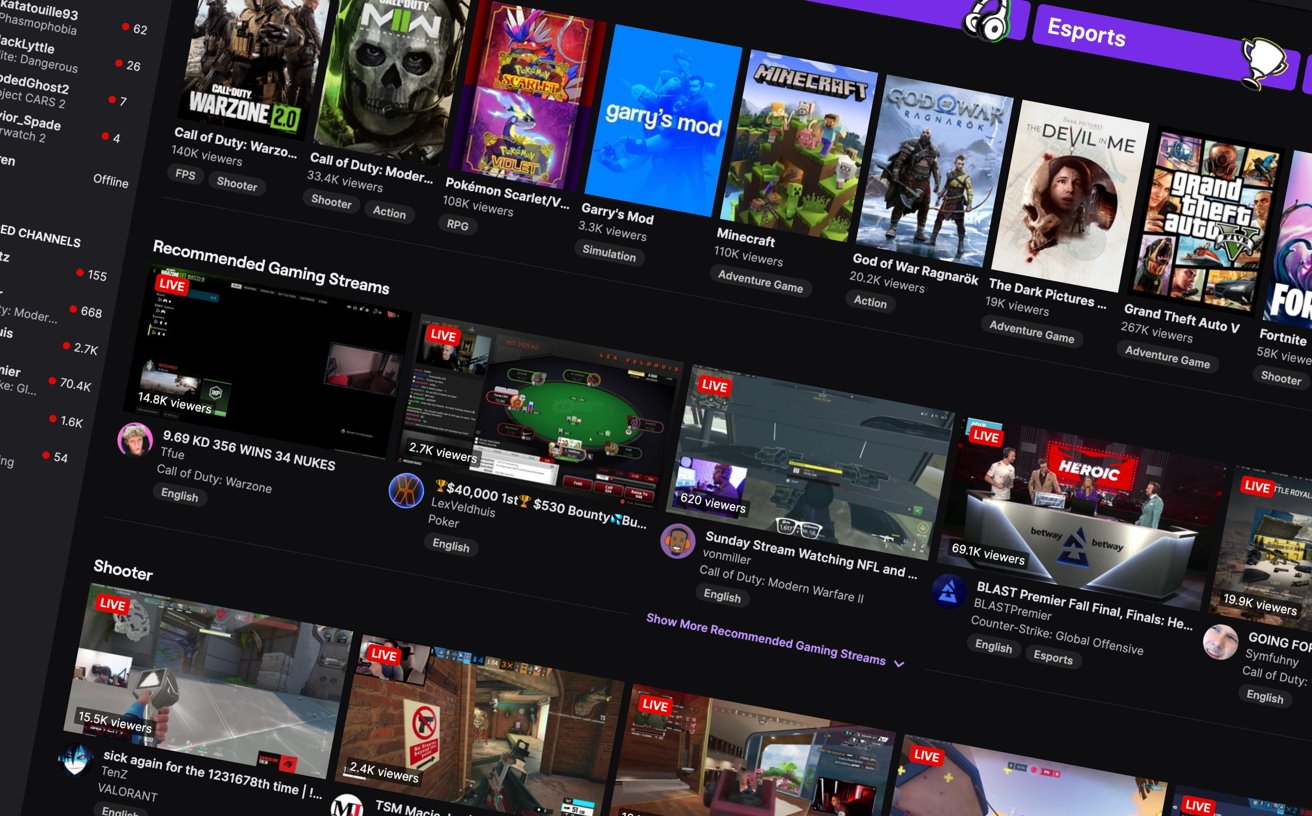Click Tfue's channel avatar
Viewport: 1312px width, 816px height.
tap(134, 439)
